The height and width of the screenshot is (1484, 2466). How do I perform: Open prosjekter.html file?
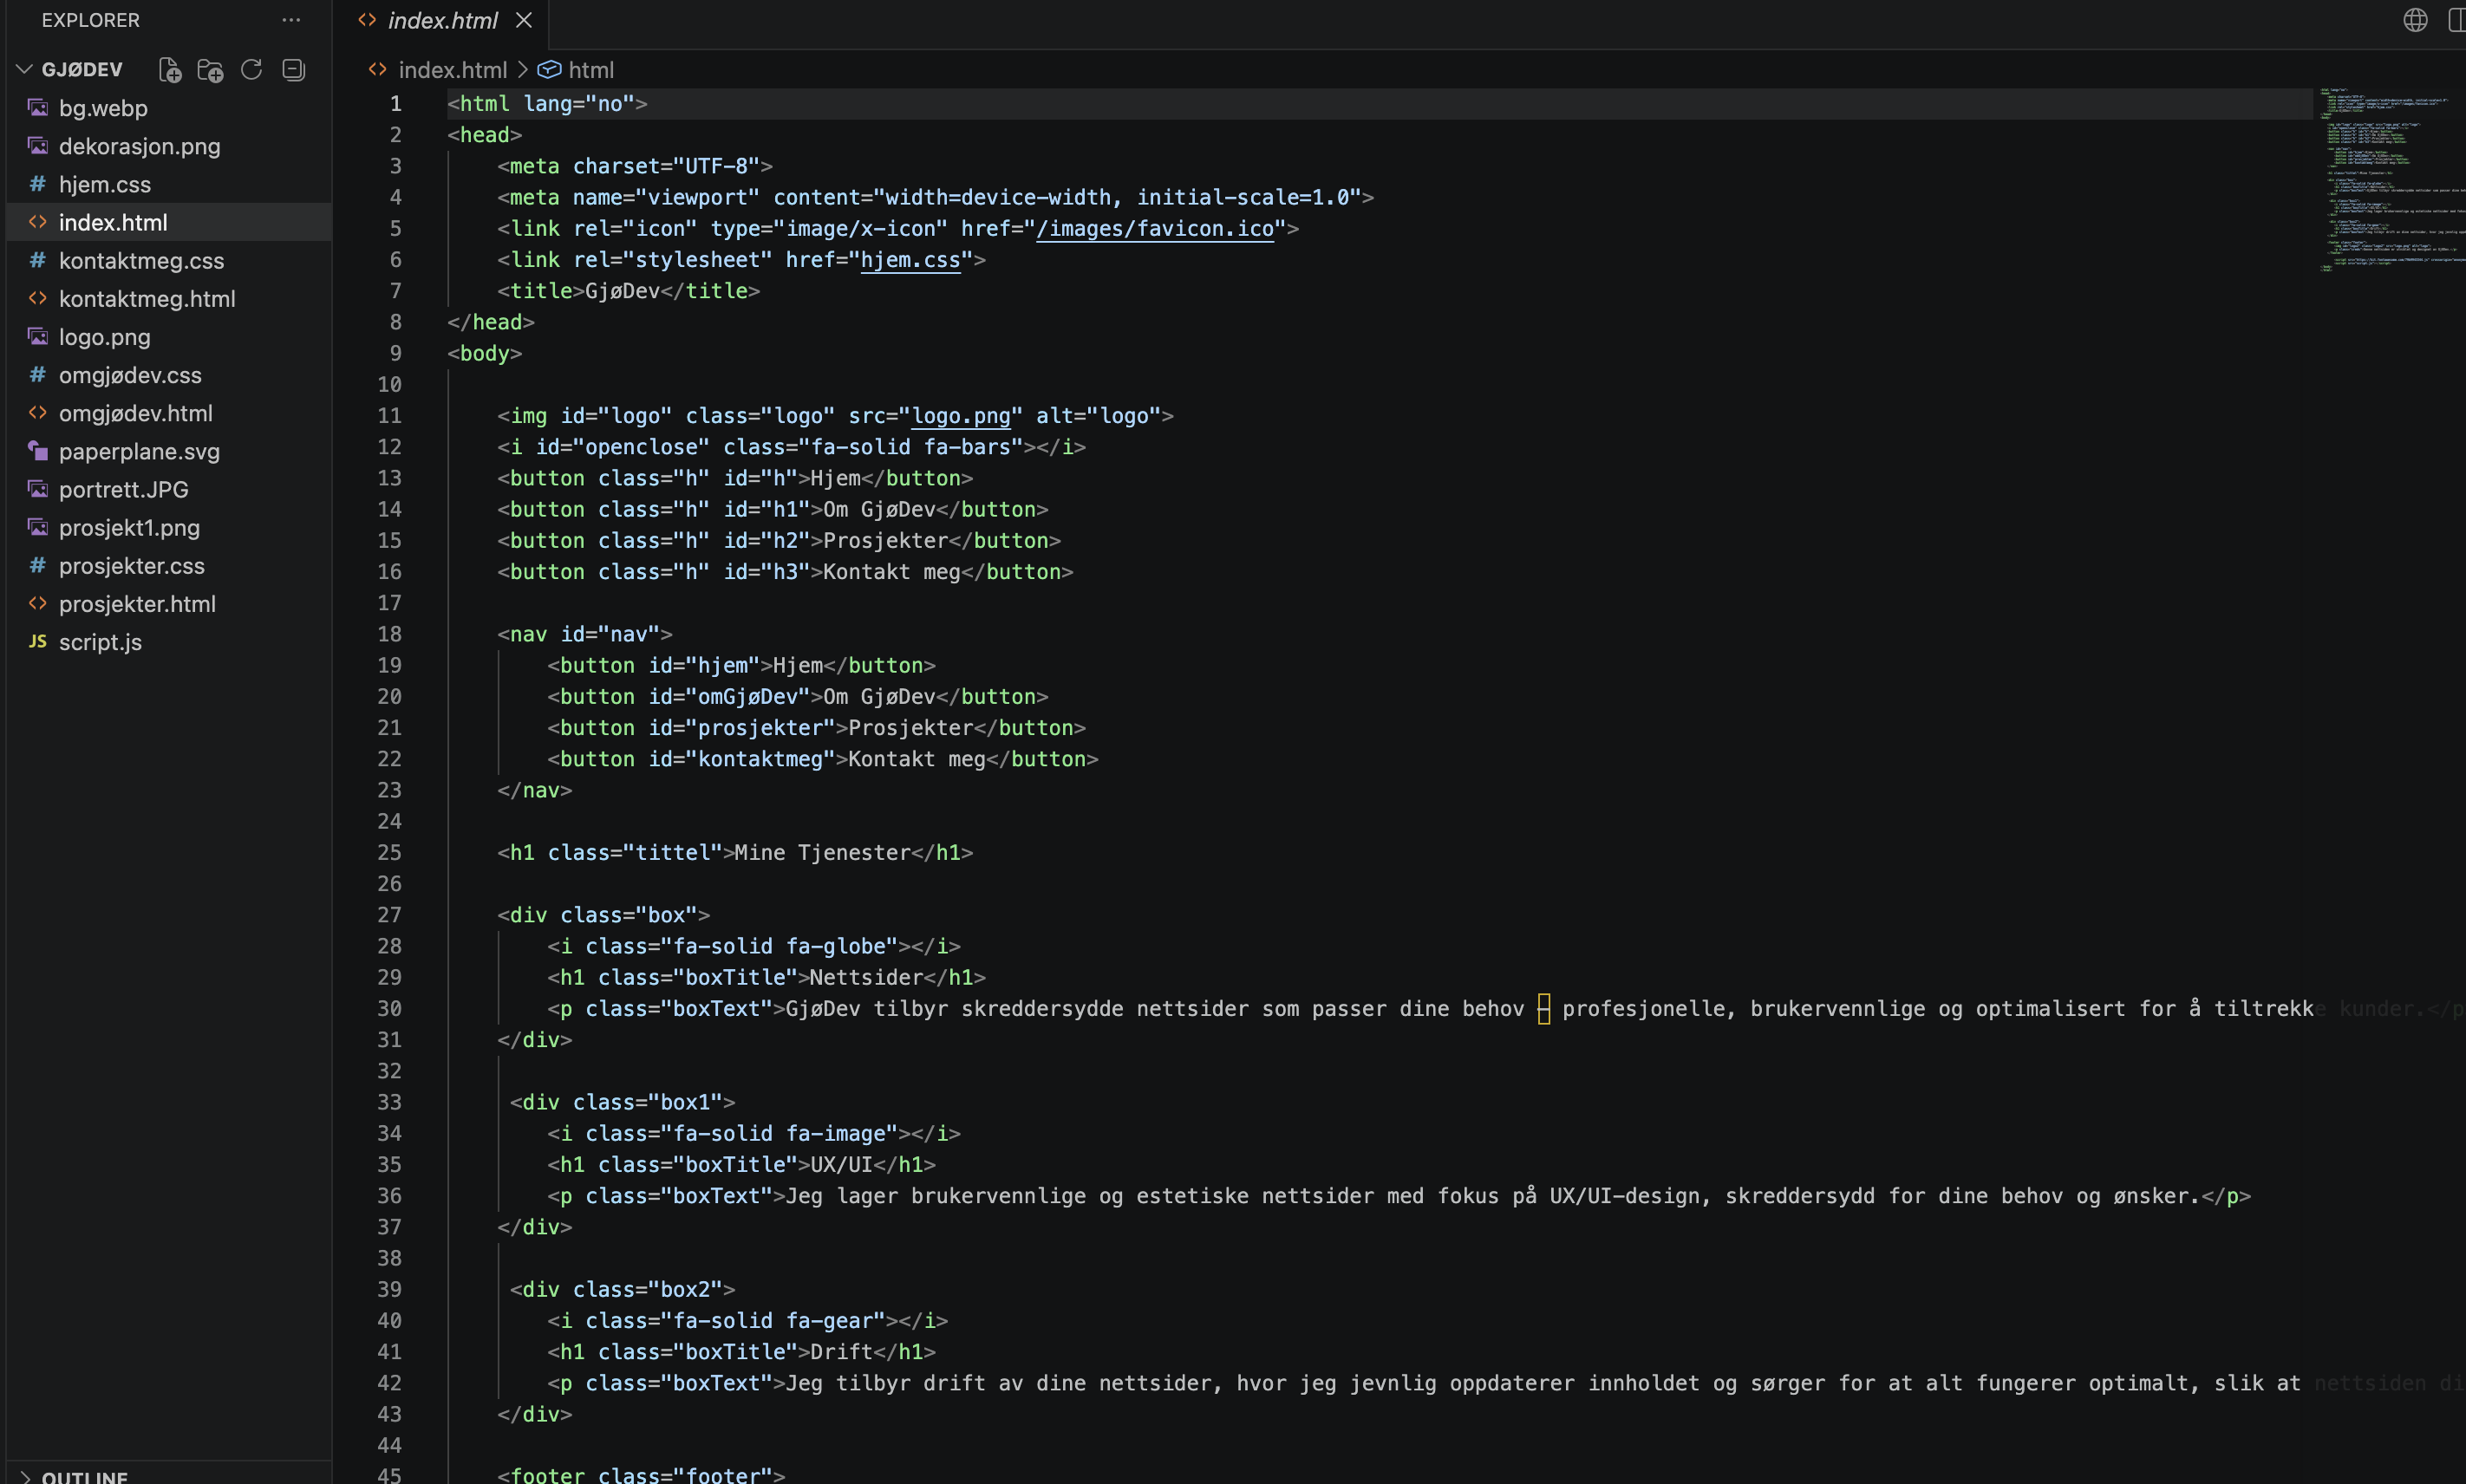pyautogui.click(x=169, y=604)
